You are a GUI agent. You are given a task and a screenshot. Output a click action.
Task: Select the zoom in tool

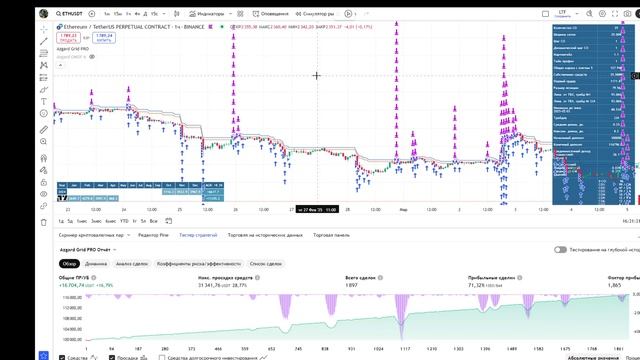44,142
